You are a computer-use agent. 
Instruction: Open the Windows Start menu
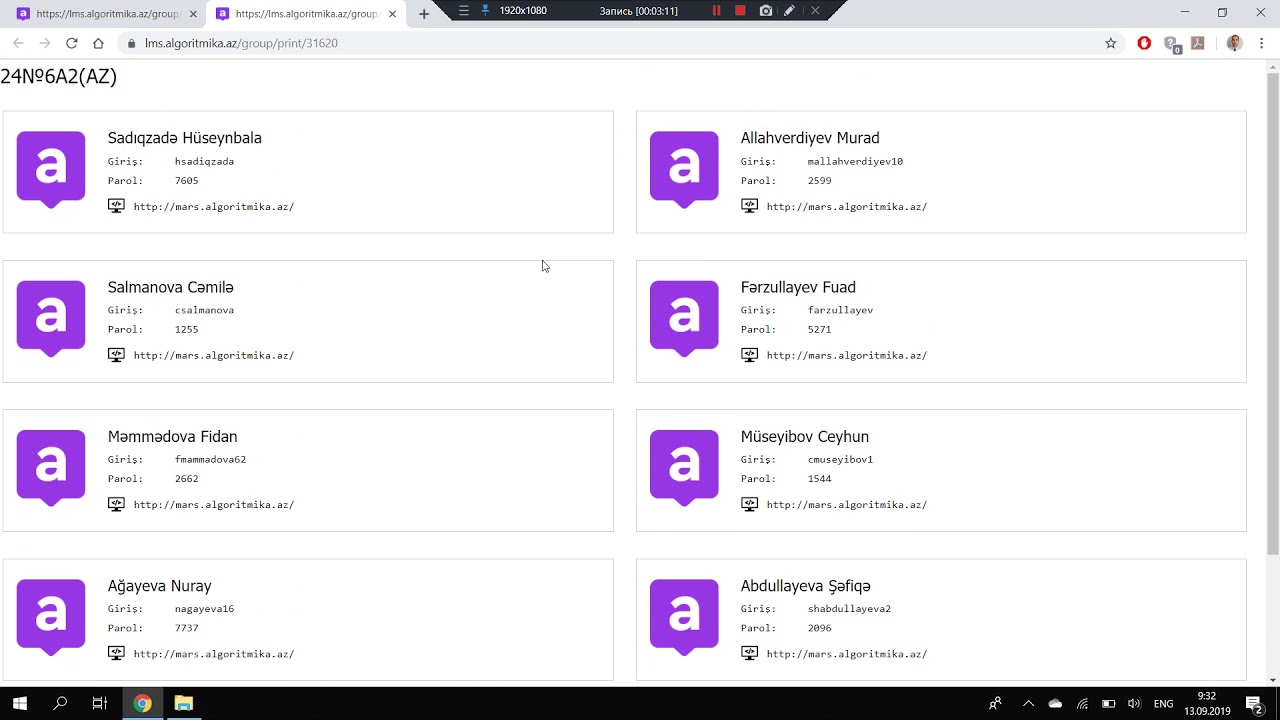(x=20, y=703)
